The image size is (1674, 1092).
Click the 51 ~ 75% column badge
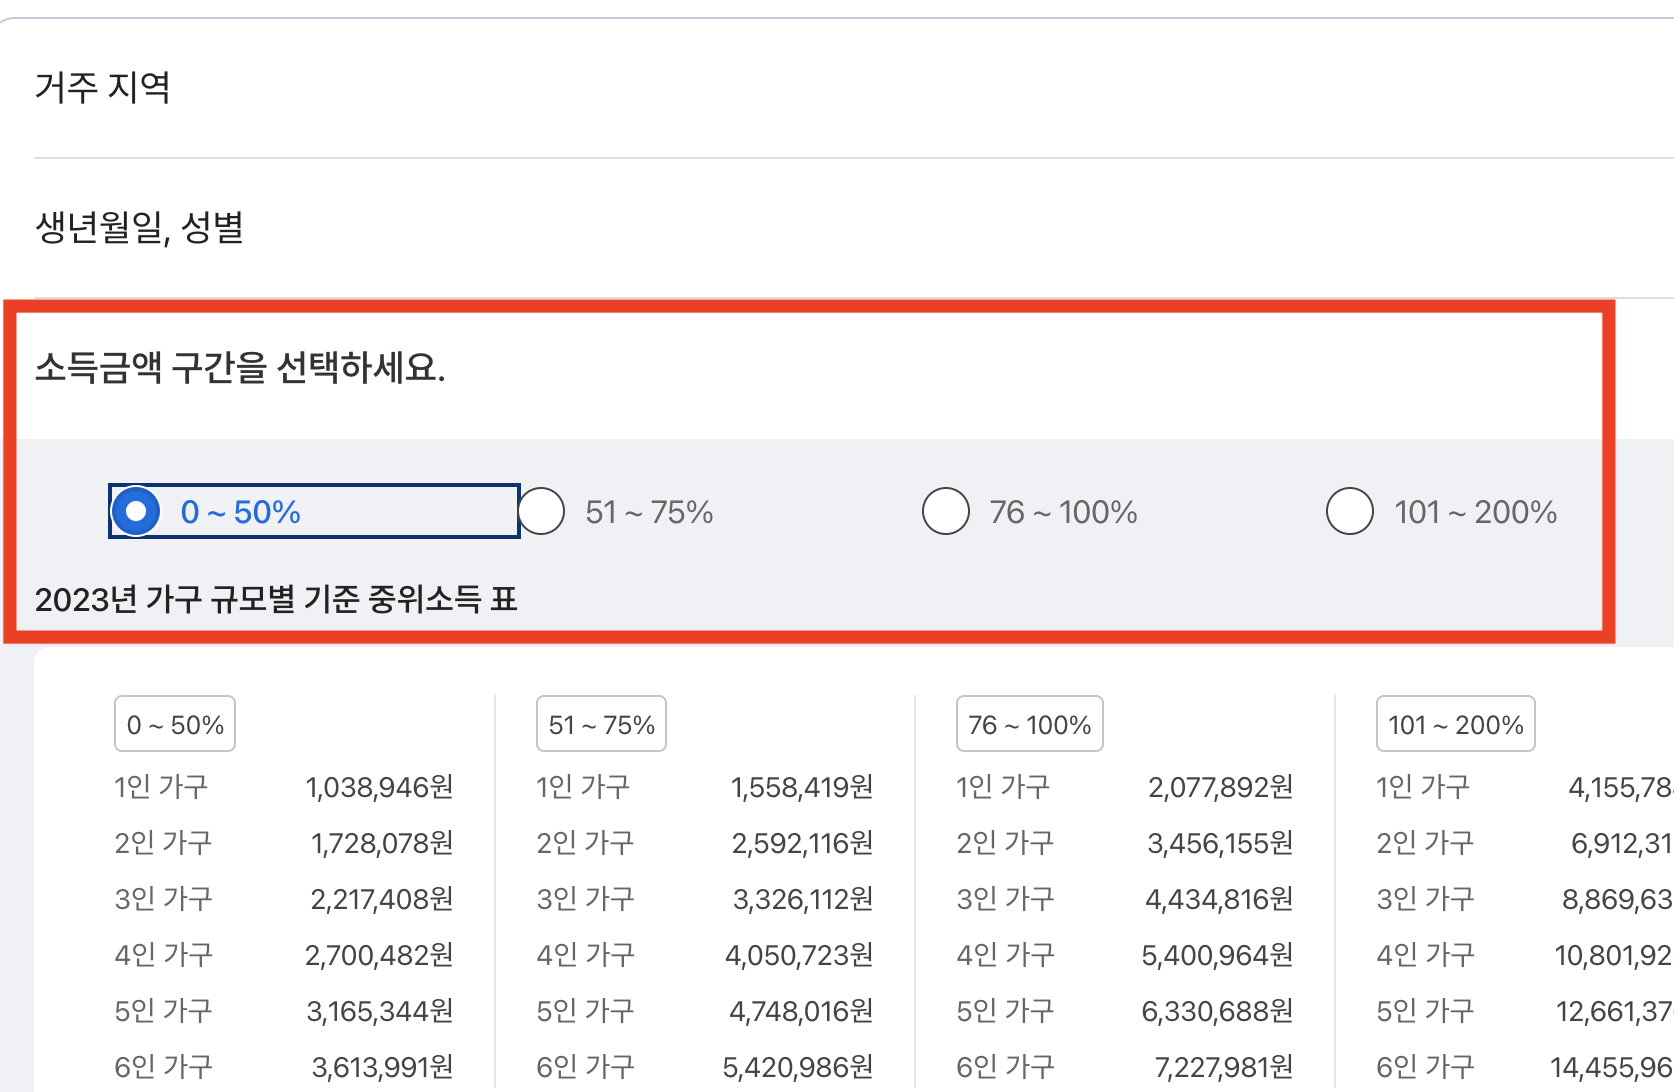(x=600, y=723)
